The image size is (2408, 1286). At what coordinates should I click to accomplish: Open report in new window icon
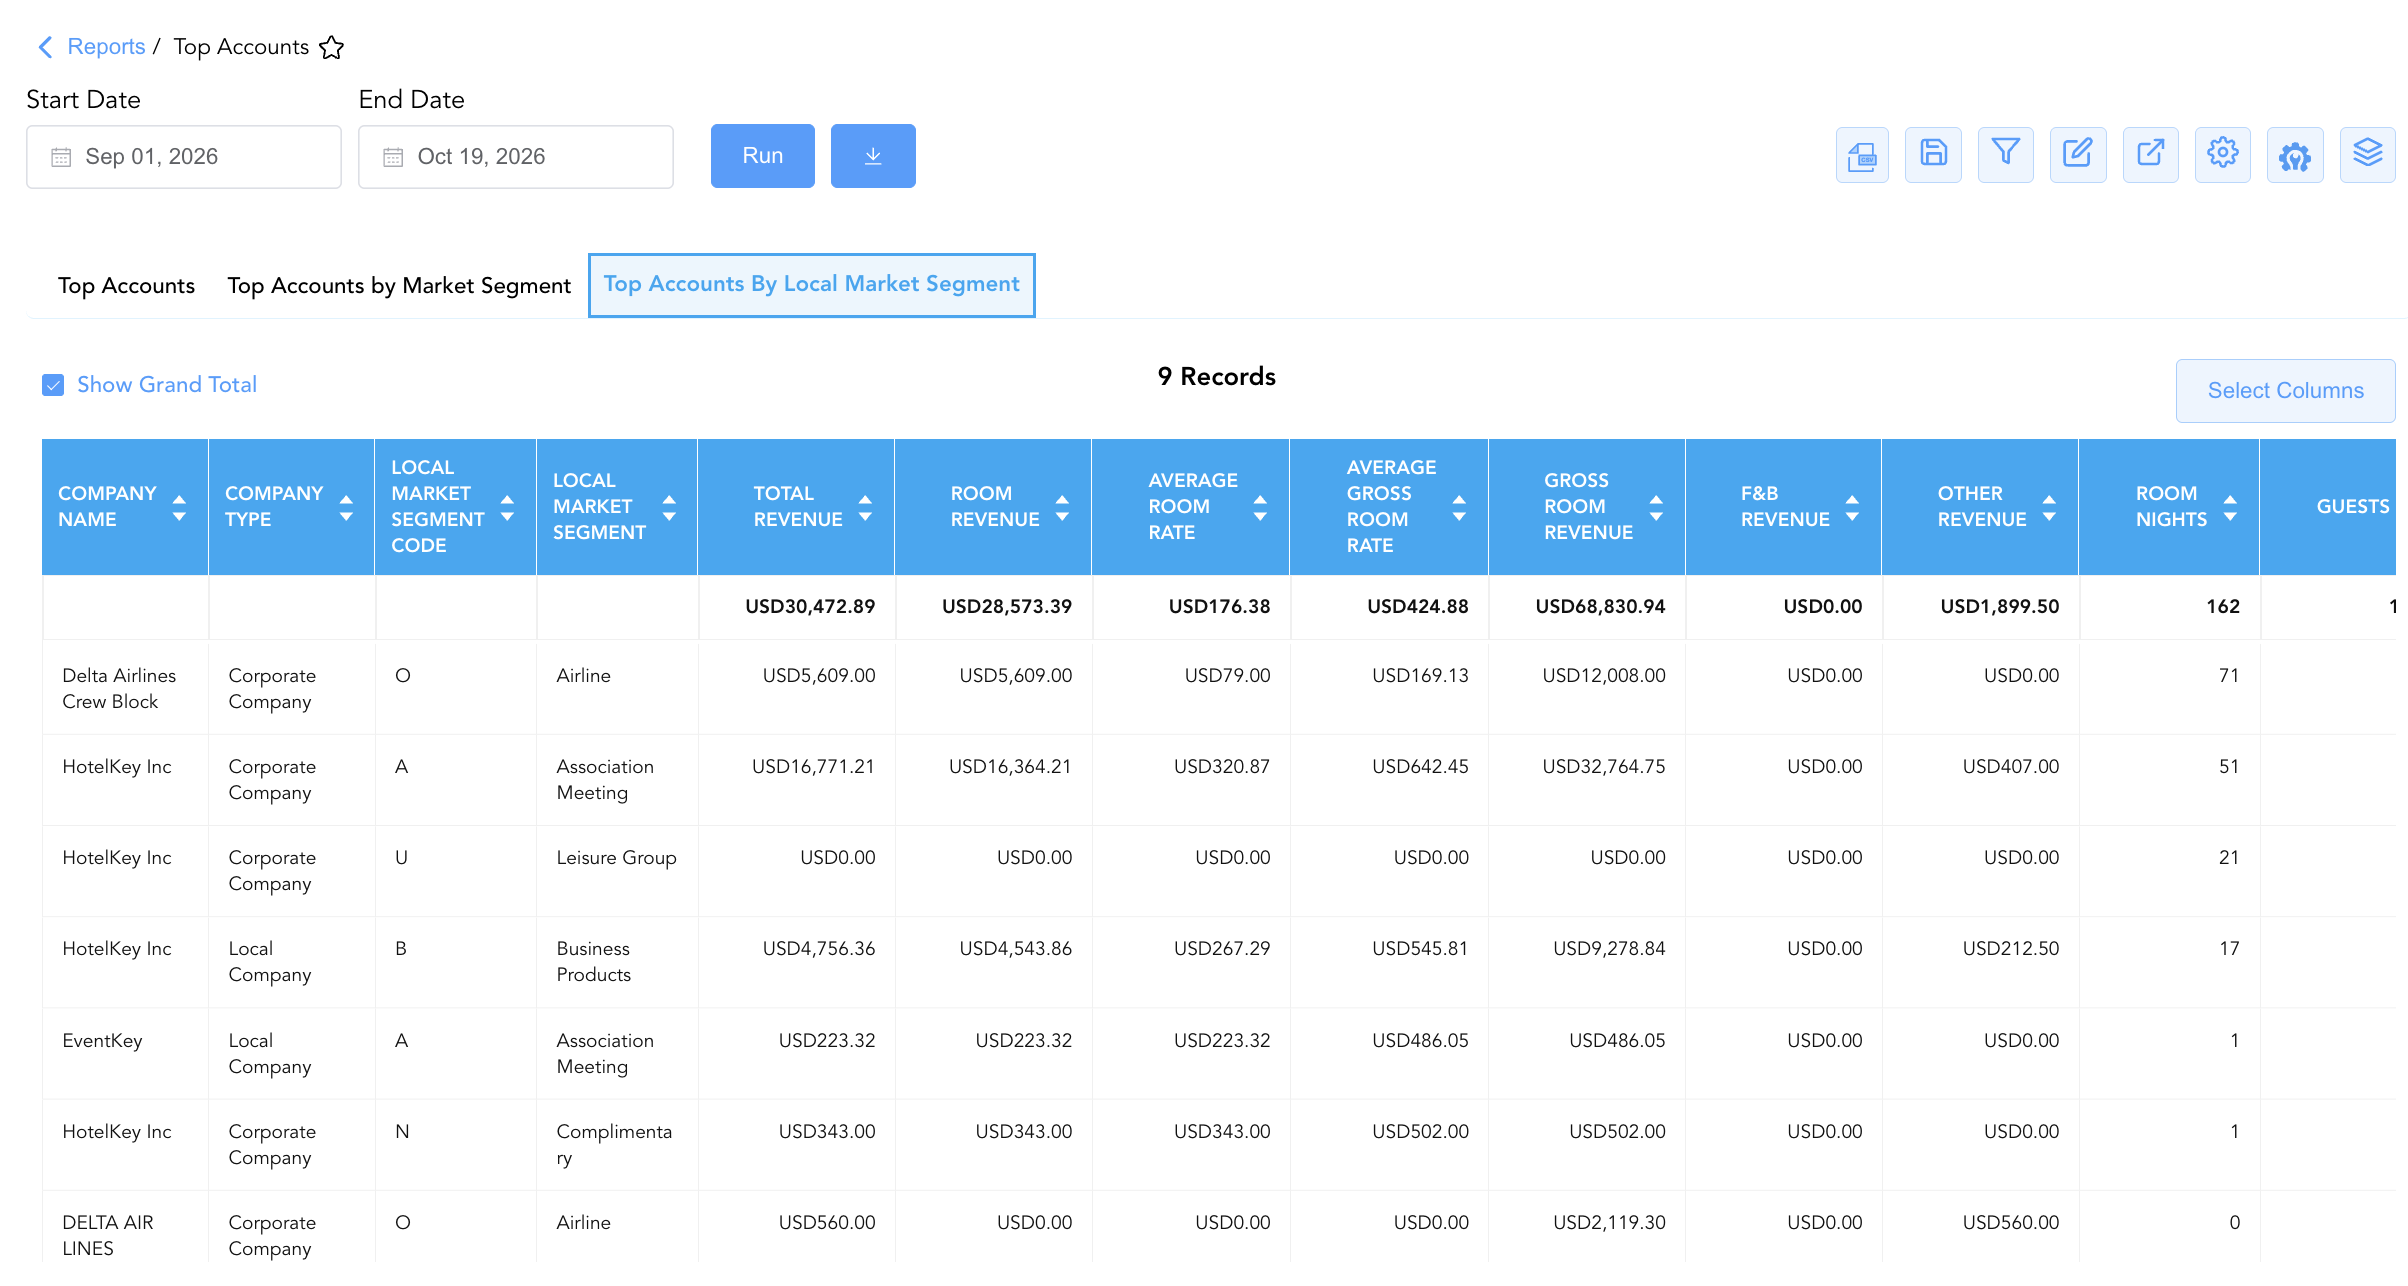click(x=2150, y=155)
